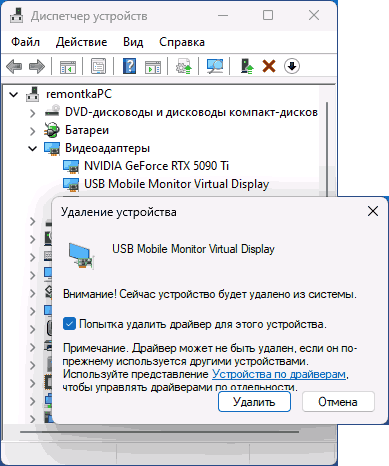Open the Файл menu
The height and width of the screenshot is (466, 389).
click(x=25, y=42)
